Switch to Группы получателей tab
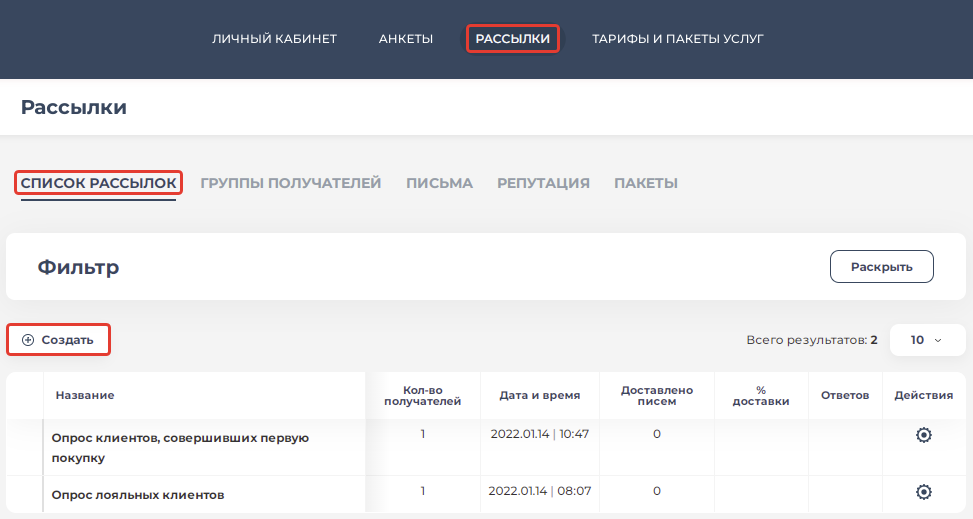973x519 pixels. click(290, 183)
